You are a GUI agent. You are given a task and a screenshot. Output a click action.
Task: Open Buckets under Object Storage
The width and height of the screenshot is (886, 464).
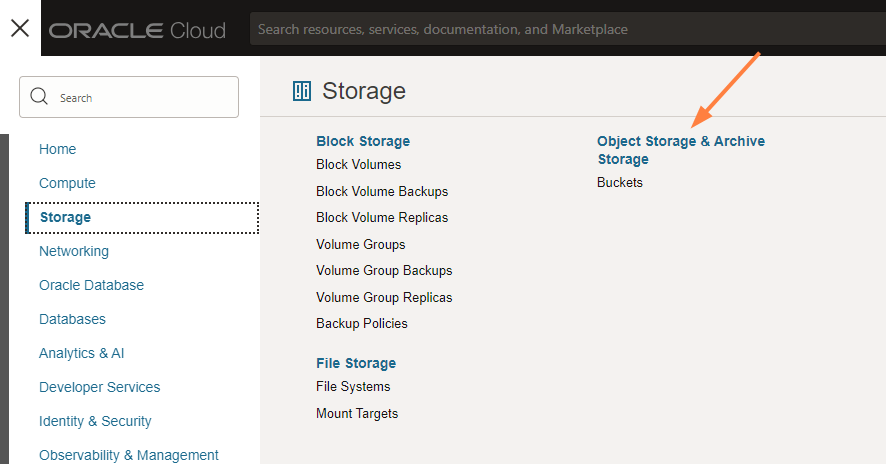tap(620, 182)
